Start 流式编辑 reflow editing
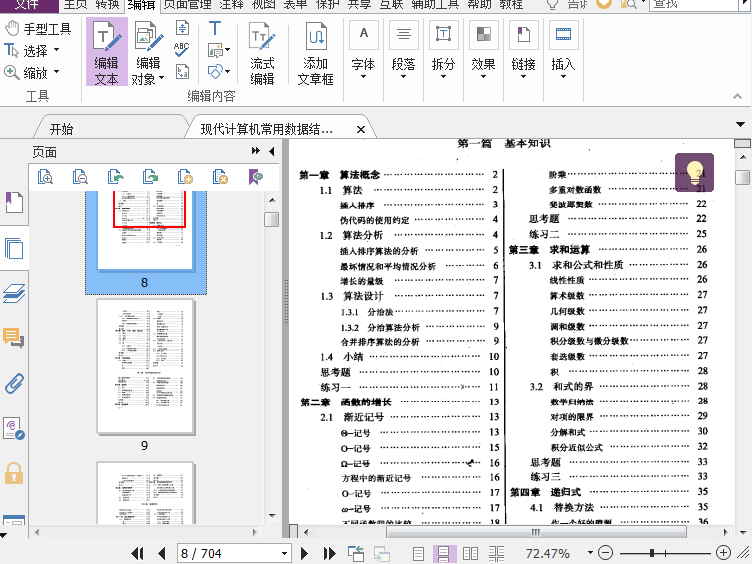 pyautogui.click(x=262, y=53)
